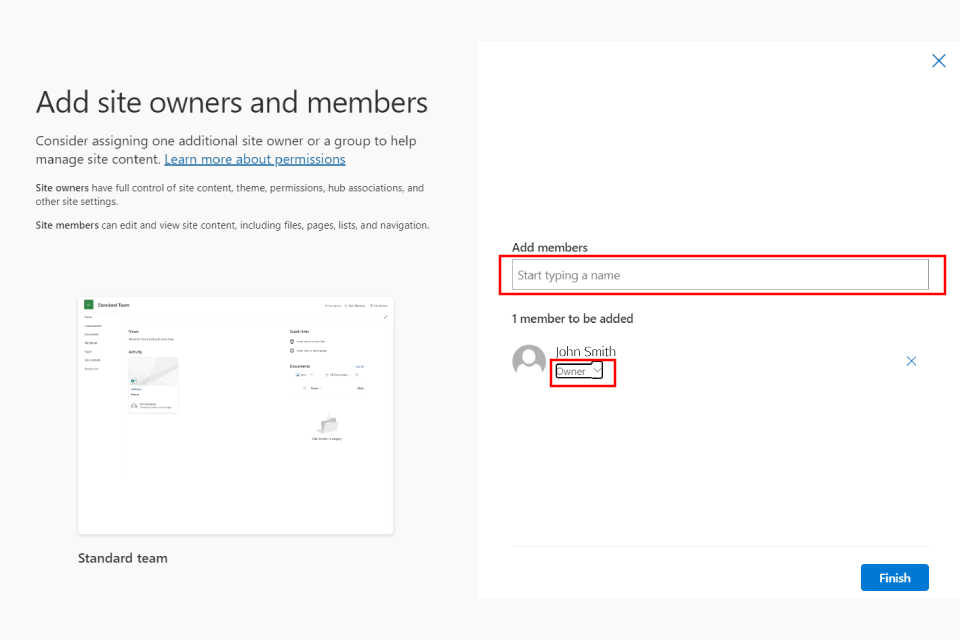This screenshot has height=640, width=960.
Task: Click See all in preview Documents section
Action: [360, 367]
